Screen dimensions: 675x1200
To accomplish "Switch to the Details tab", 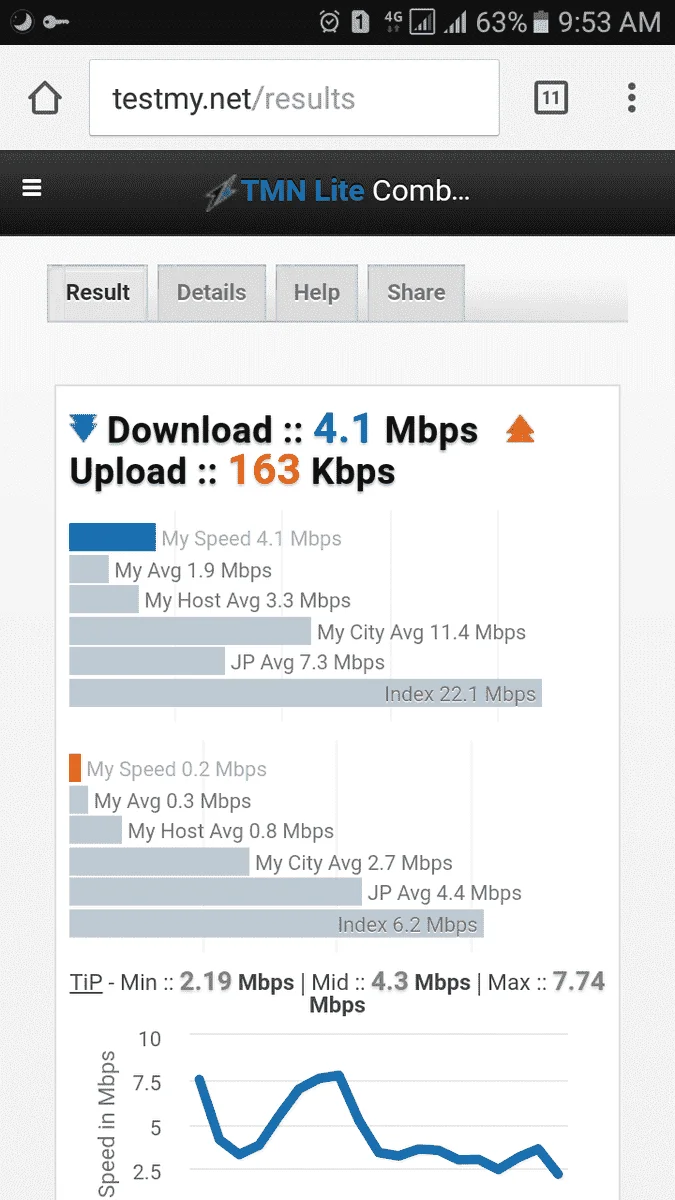I will (x=211, y=293).
